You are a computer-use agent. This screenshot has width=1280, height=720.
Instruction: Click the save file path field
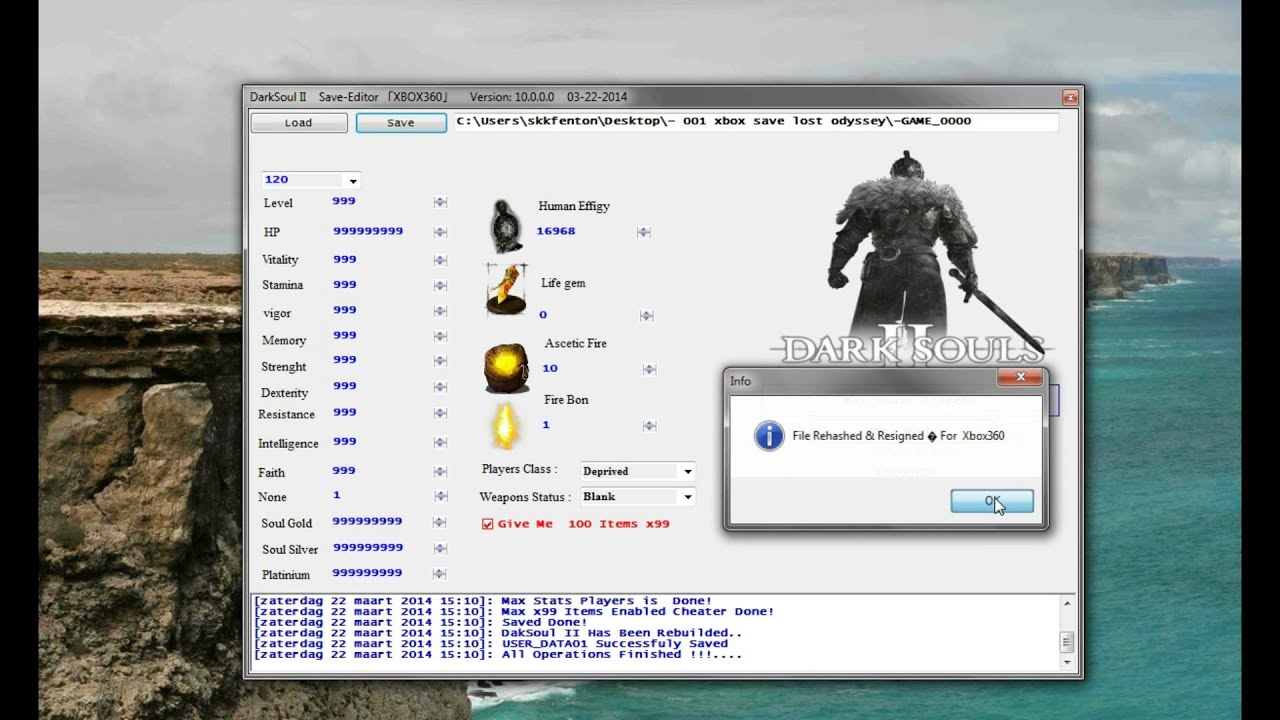756,121
